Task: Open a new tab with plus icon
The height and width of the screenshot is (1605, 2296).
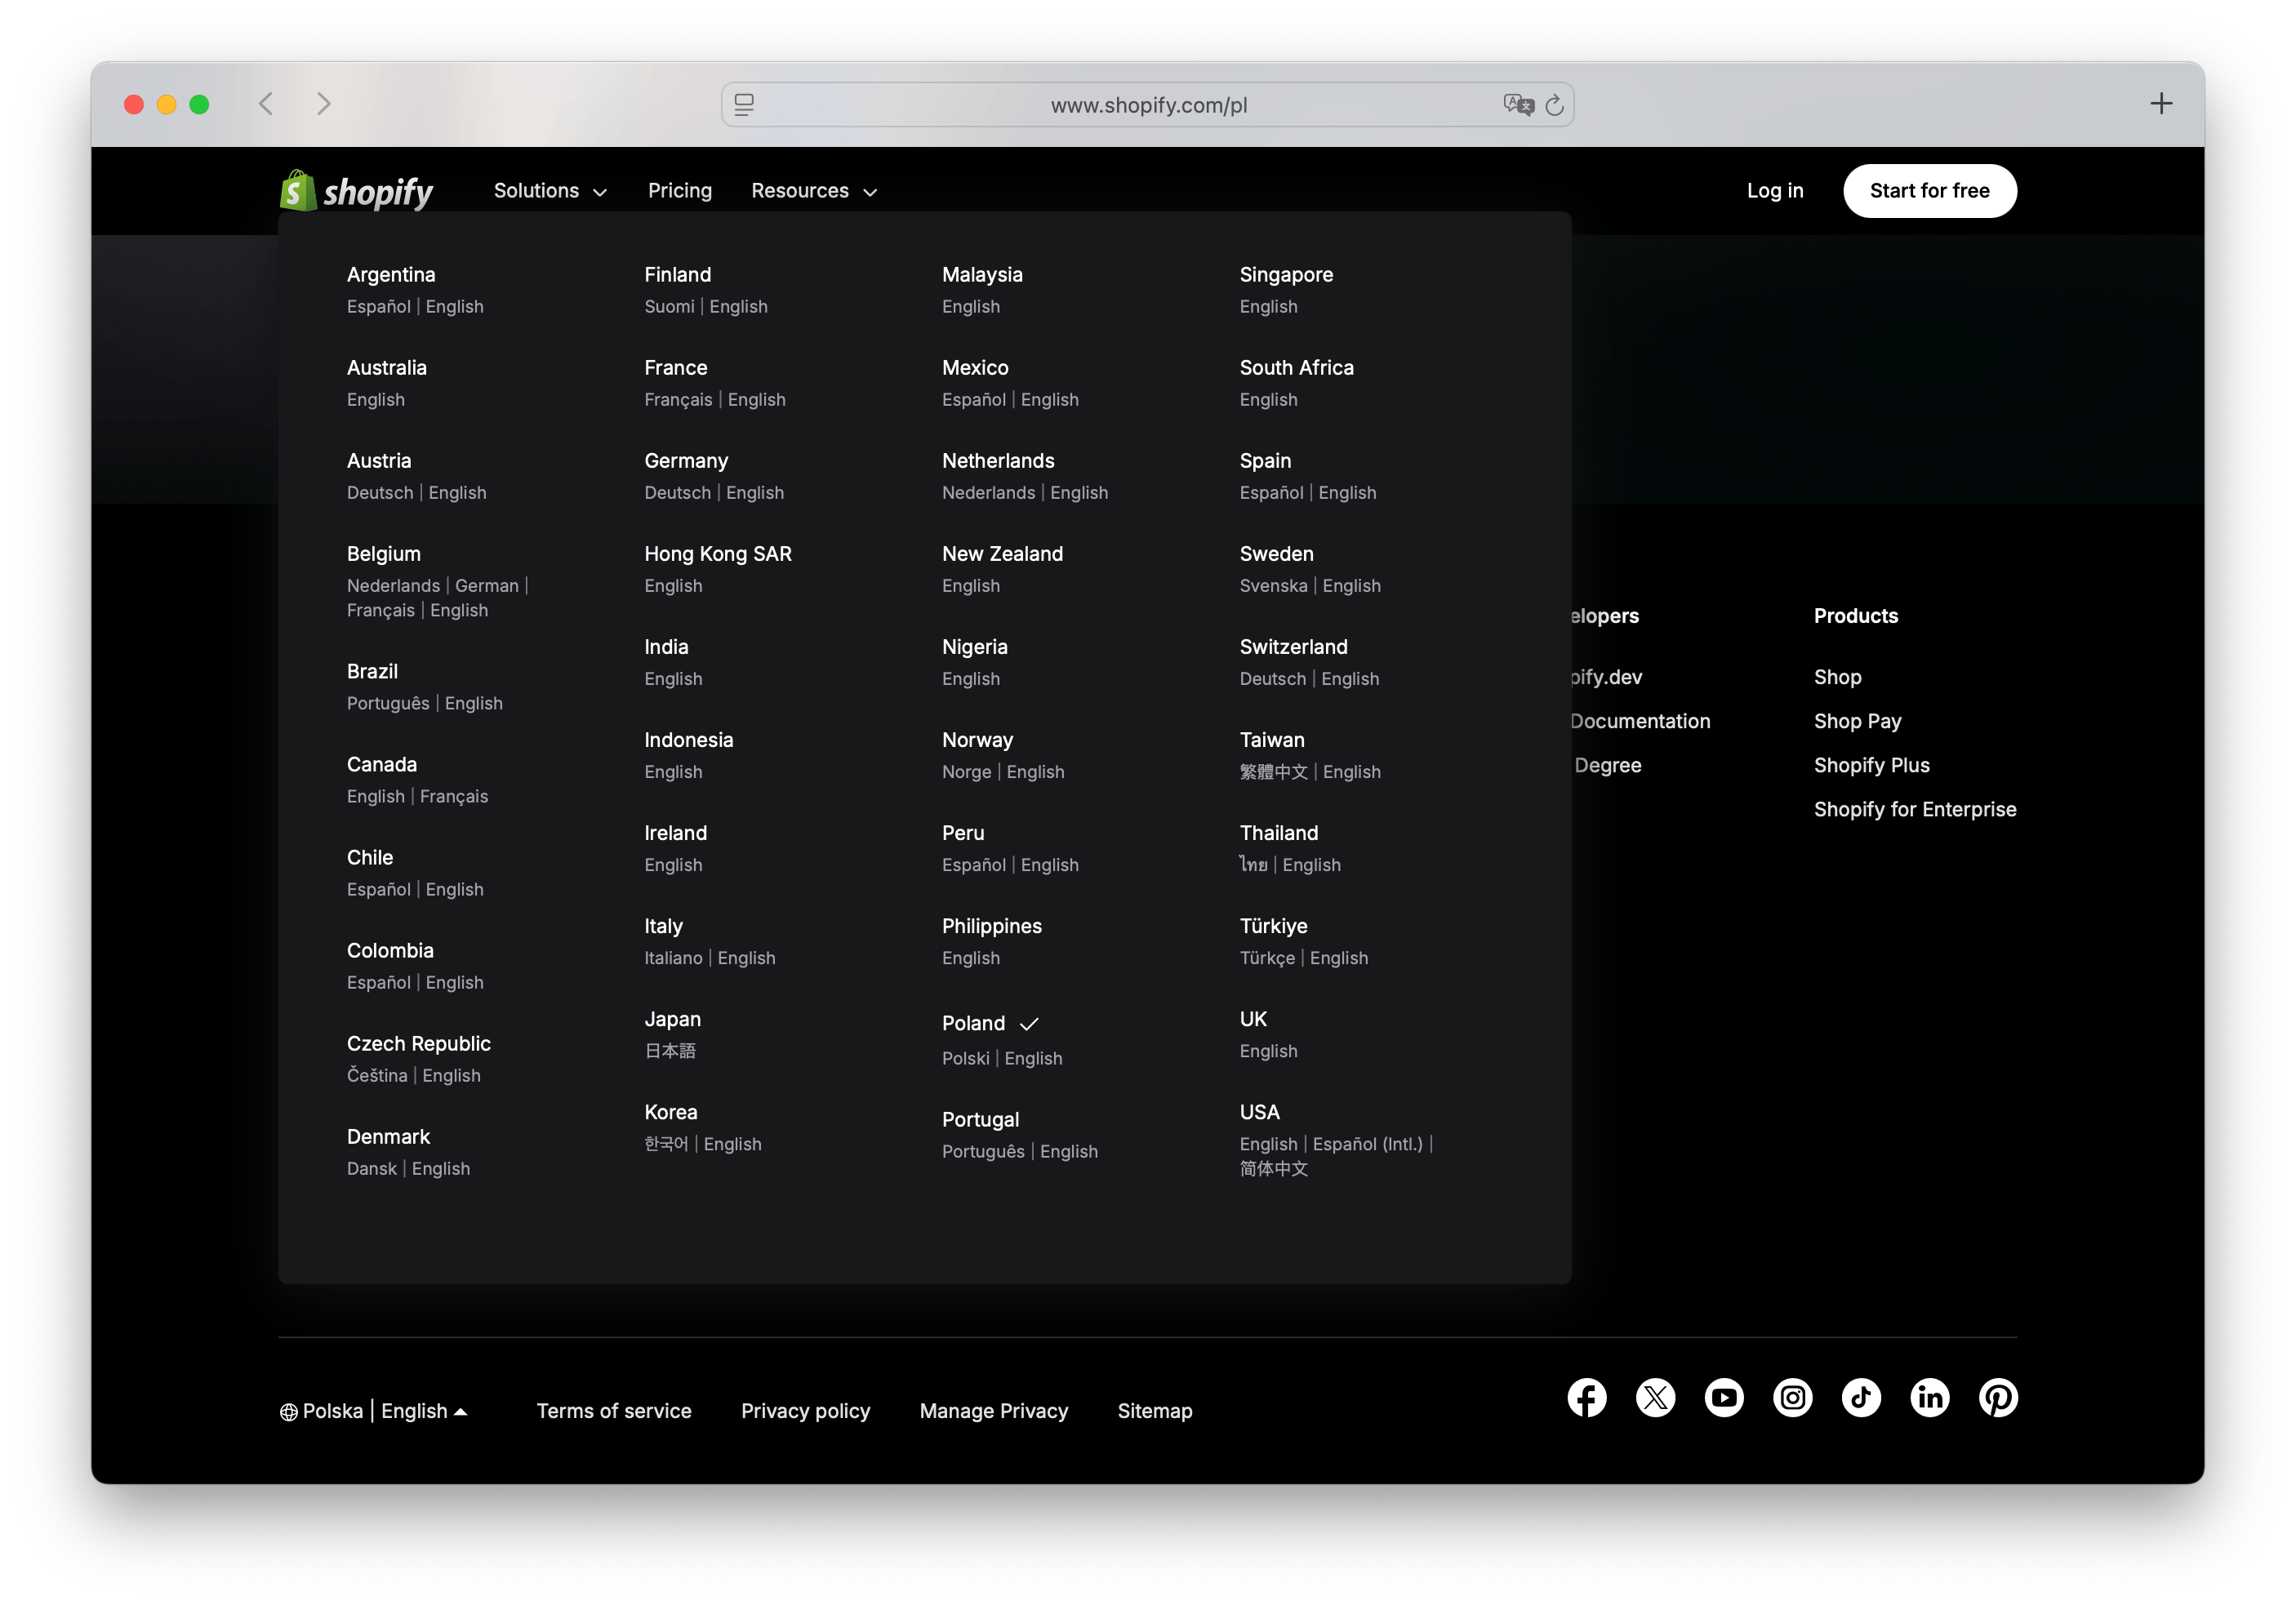Action: pos(2161,104)
